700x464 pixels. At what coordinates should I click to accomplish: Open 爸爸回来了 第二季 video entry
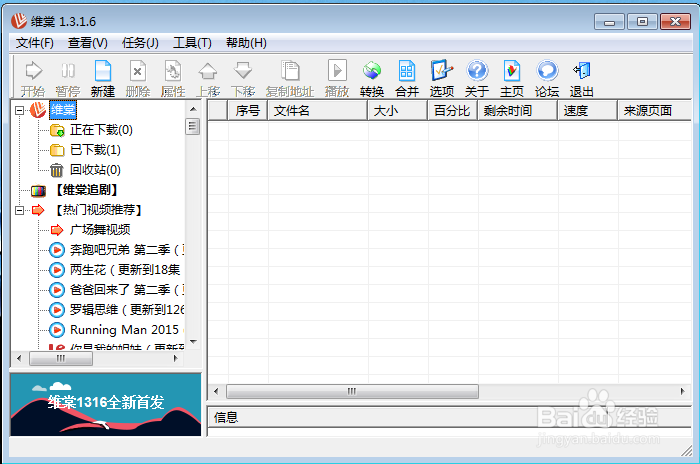(116, 290)
